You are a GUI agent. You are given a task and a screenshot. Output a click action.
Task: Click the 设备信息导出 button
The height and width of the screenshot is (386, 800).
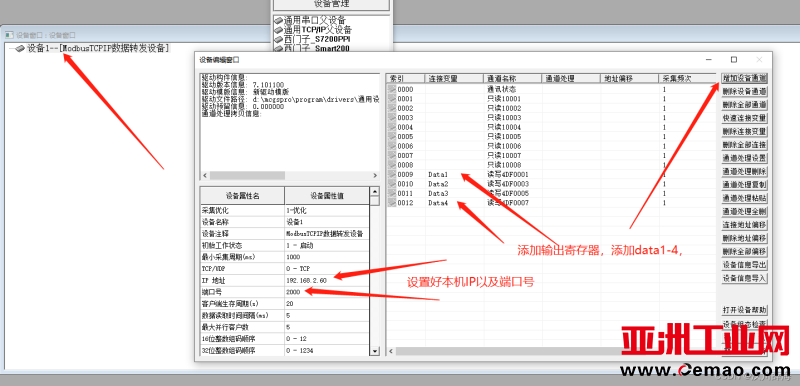(x=744, y=265)
